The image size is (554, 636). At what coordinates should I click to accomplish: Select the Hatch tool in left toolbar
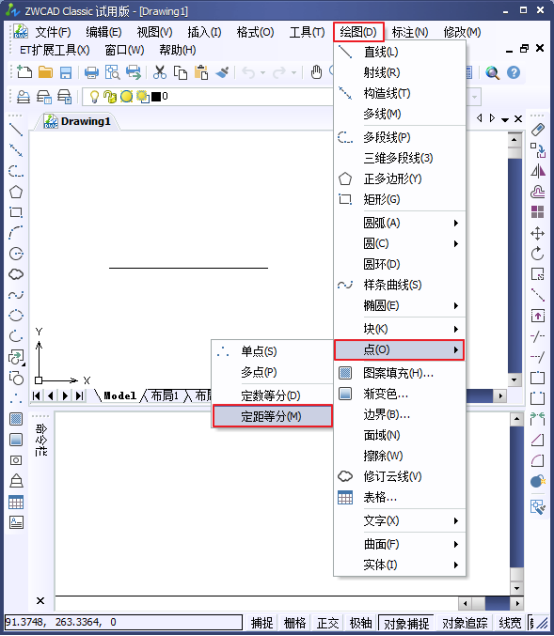(x=16, y=419)
